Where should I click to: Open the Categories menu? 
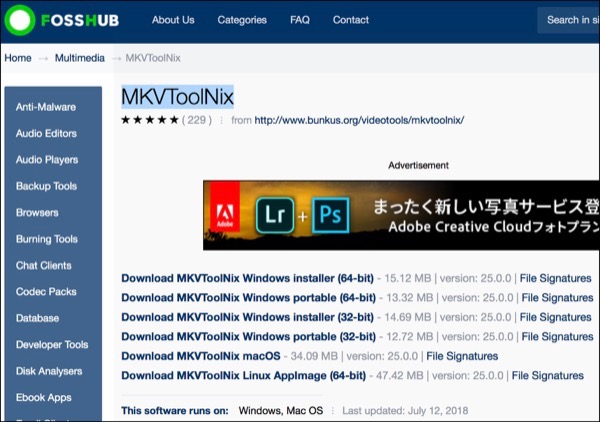click(x=242, y=20)
